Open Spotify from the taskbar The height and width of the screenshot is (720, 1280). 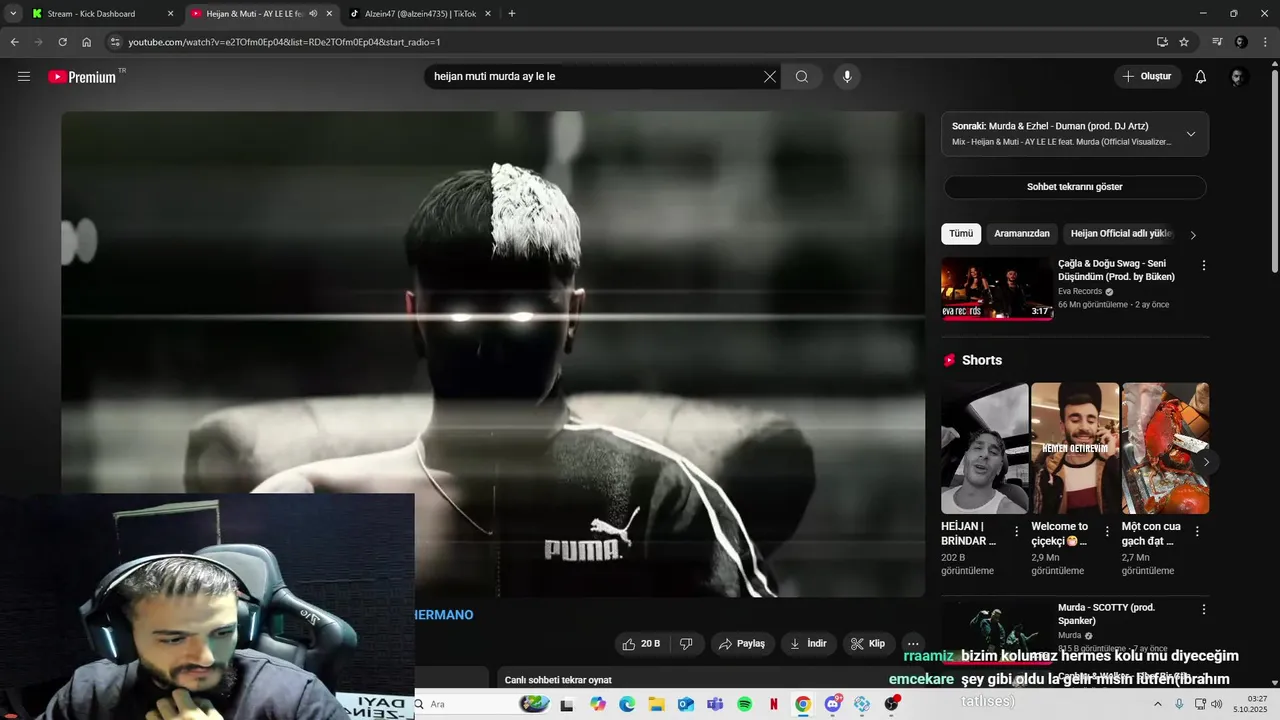pos(744,704)
